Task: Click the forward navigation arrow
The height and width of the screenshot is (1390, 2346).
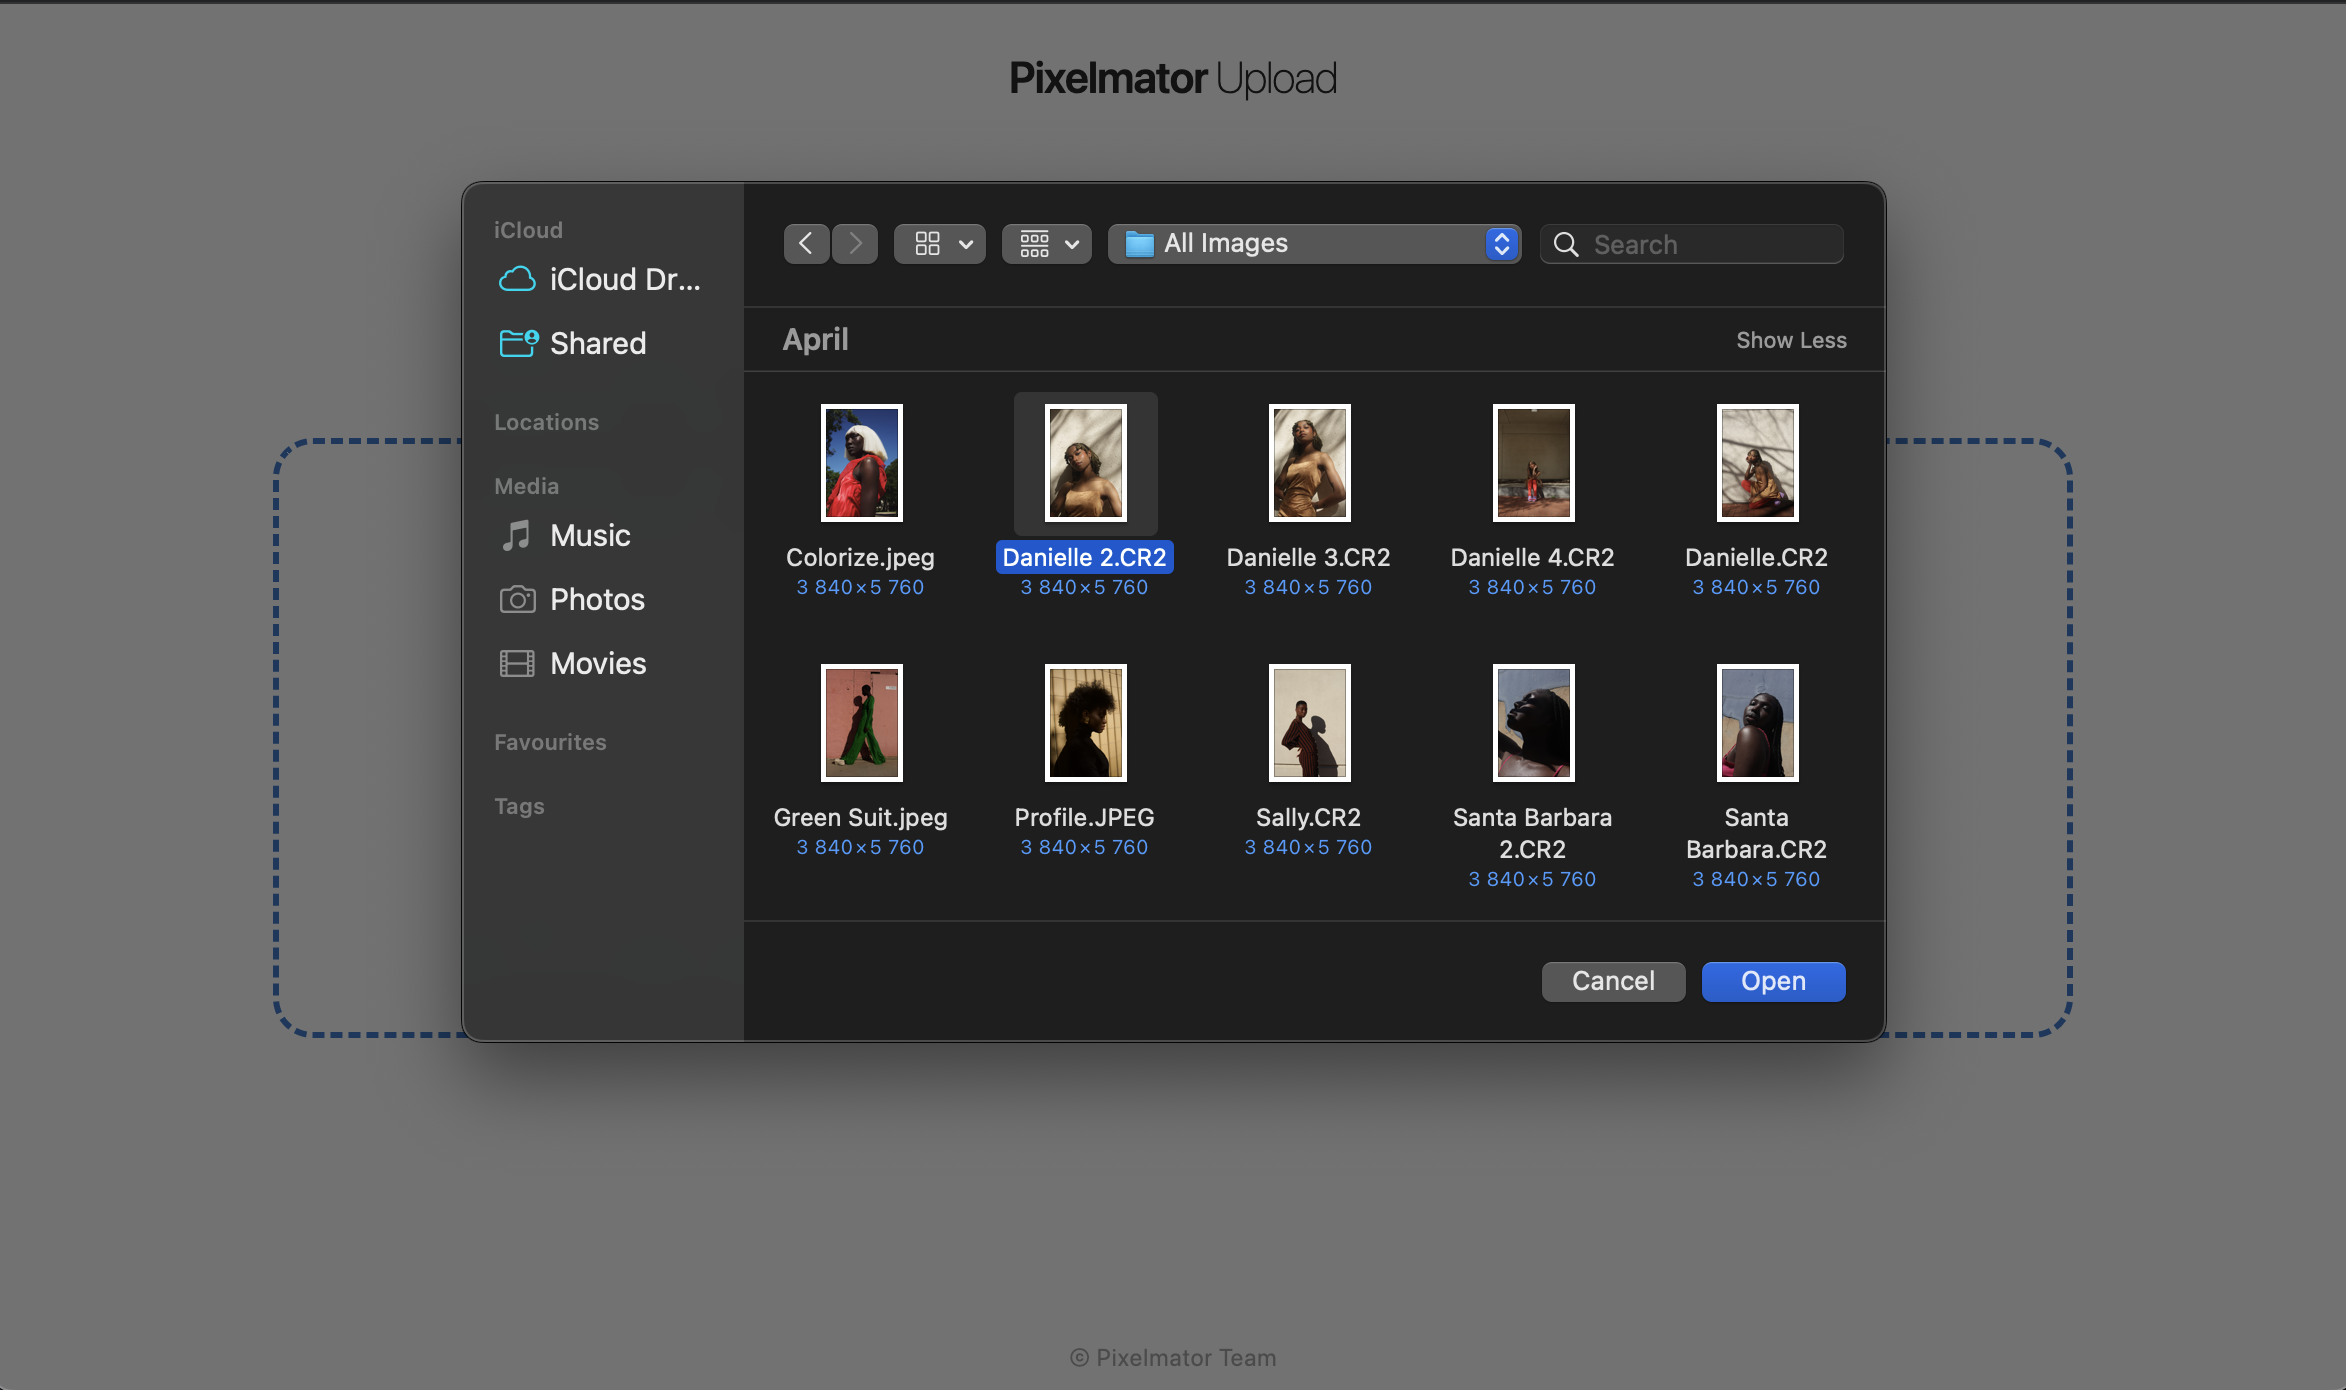Action: click(x=855, y=244)
